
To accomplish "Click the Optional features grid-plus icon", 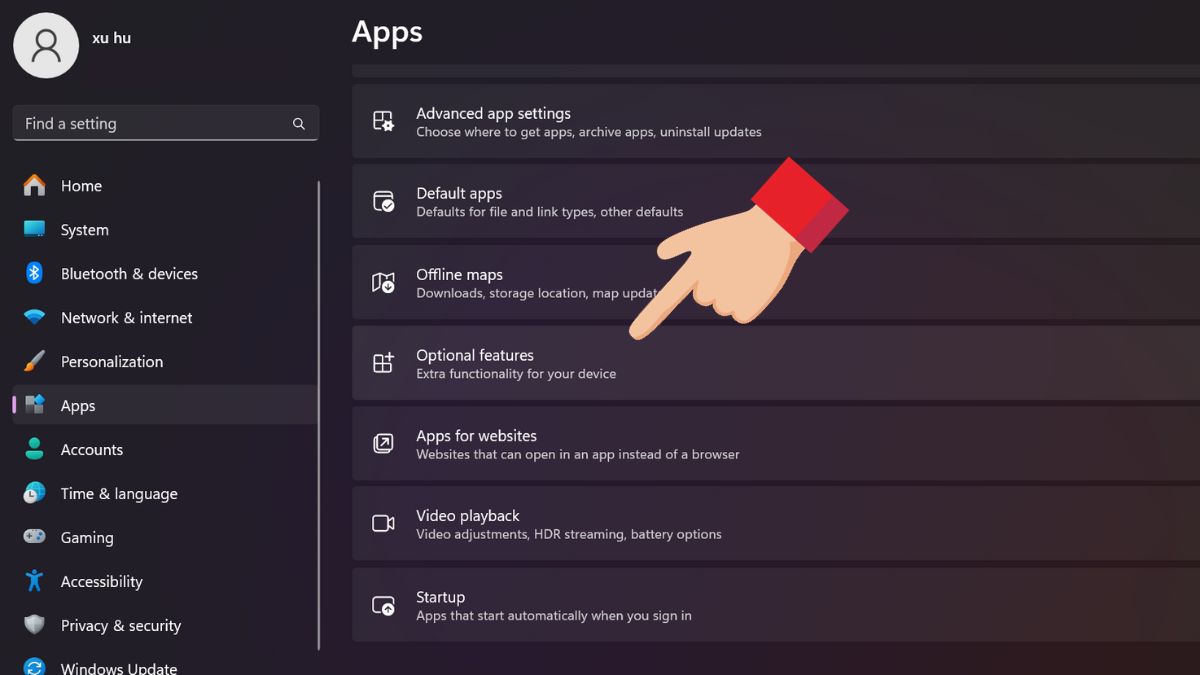I will click(383, 363).
